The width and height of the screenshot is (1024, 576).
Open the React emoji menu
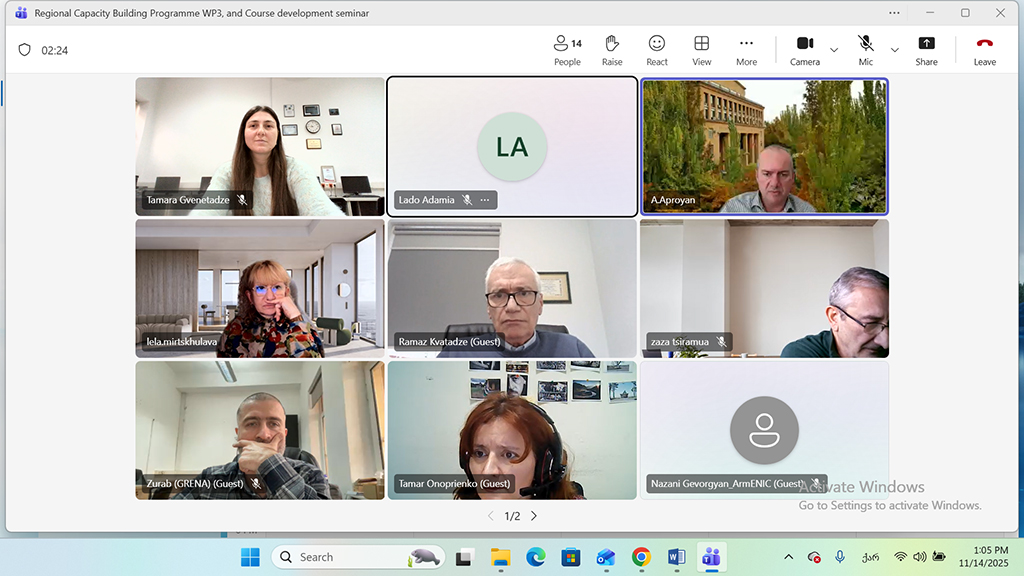(657, 50)
